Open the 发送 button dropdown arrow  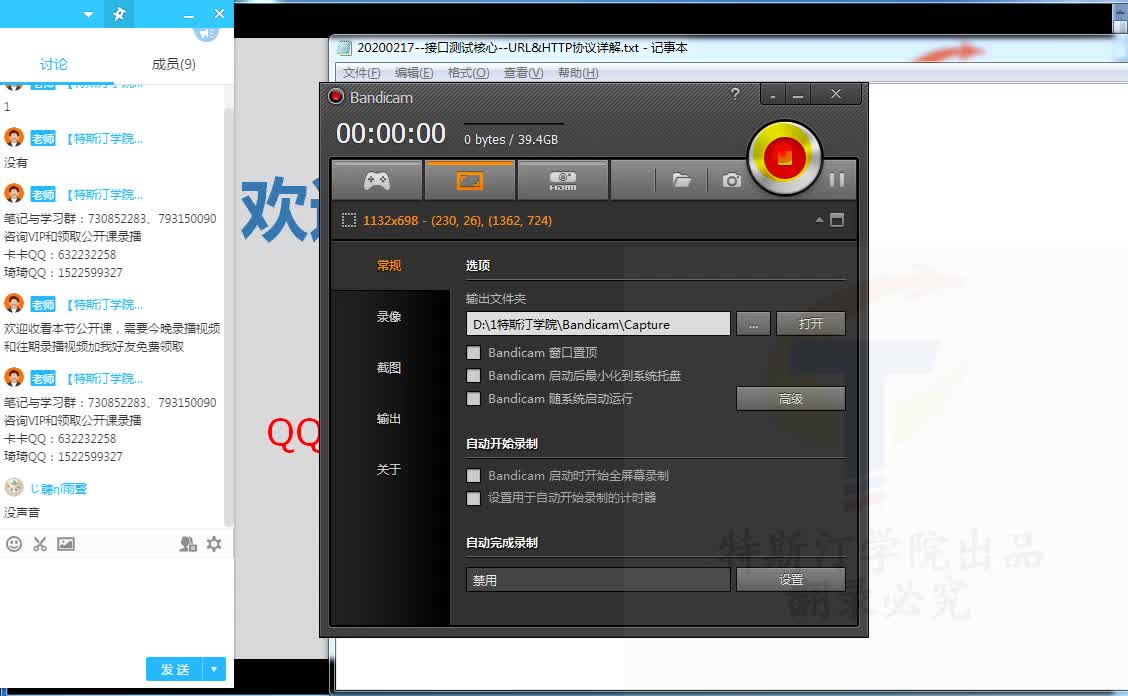pos(213,669)
